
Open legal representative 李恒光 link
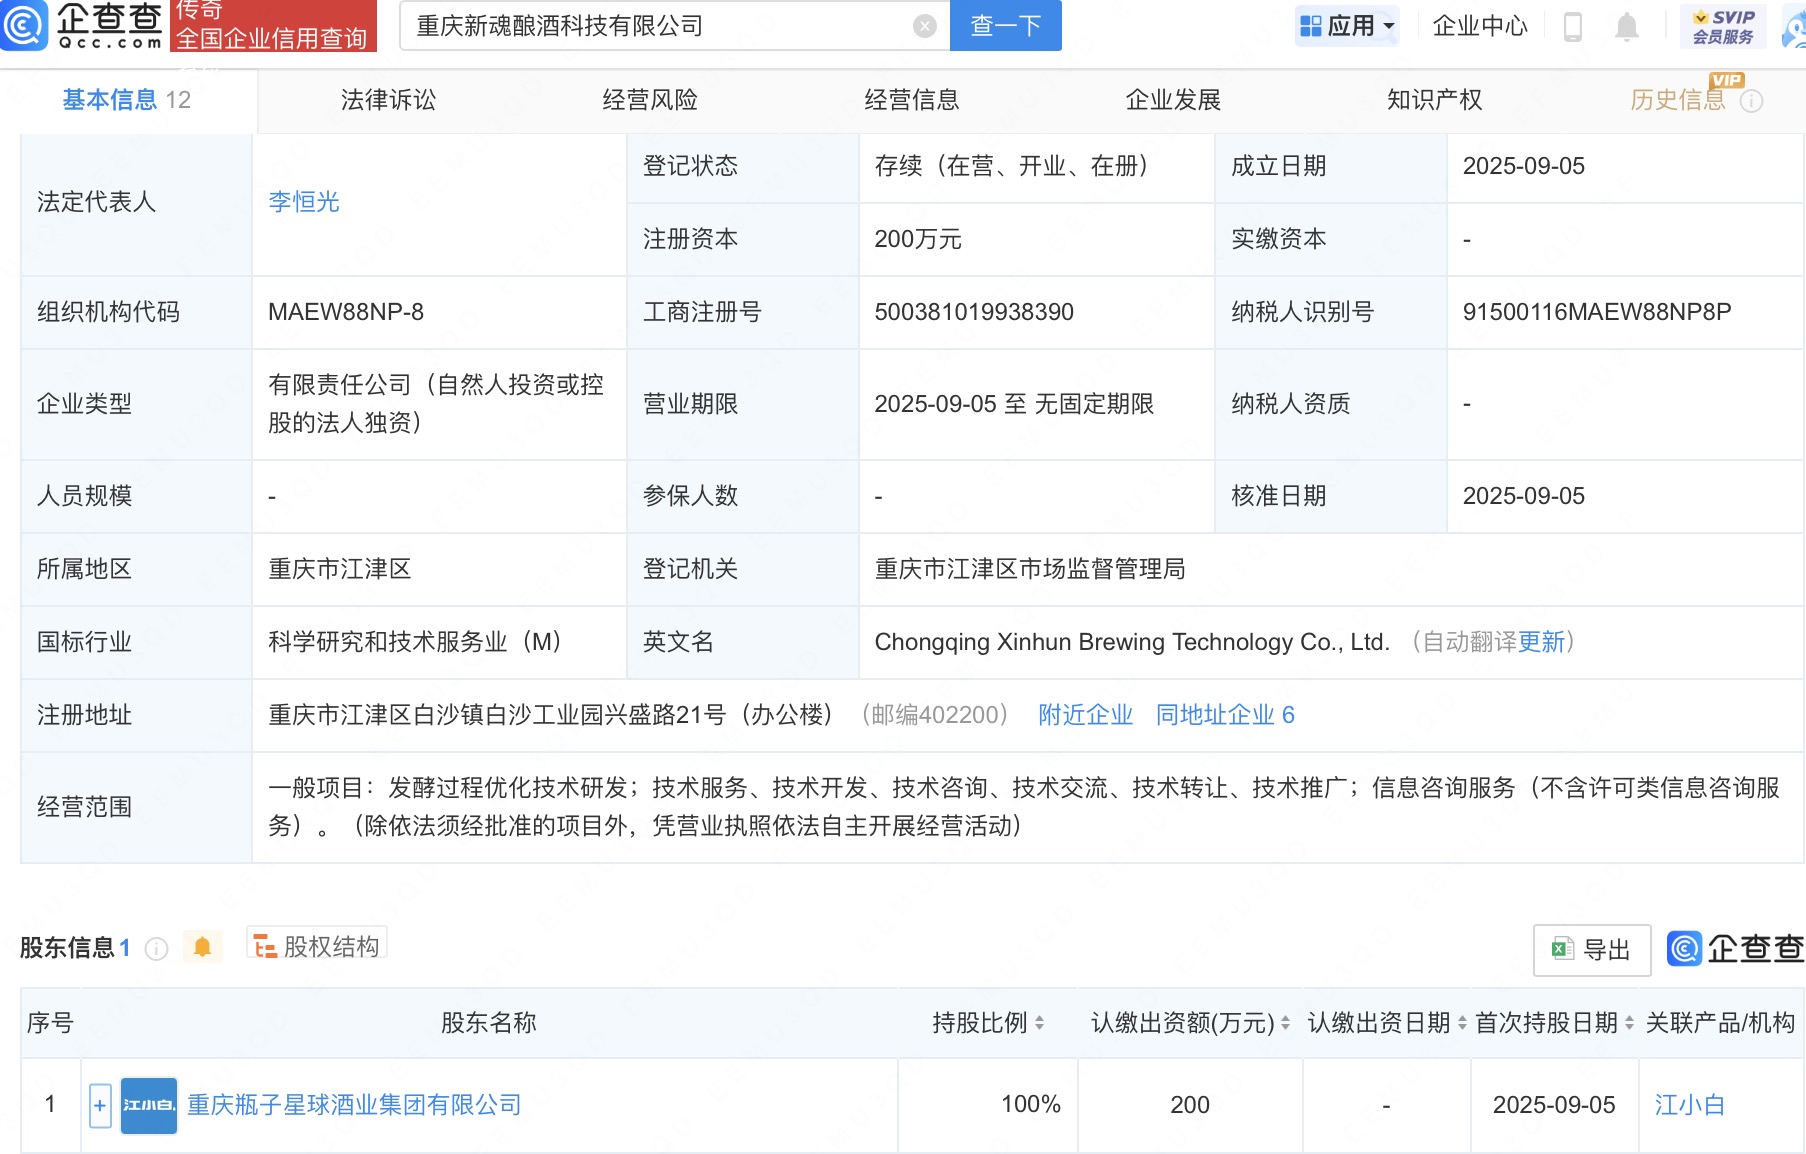[x=304, y=202]
